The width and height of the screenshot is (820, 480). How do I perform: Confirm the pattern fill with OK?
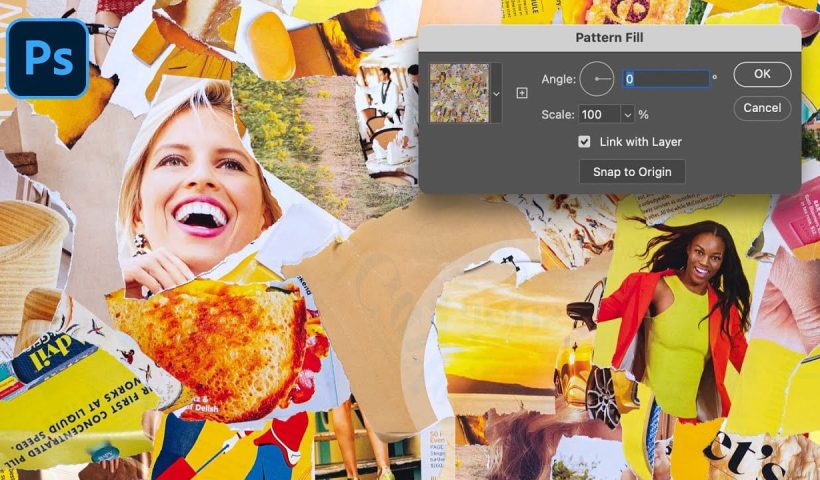762,74
